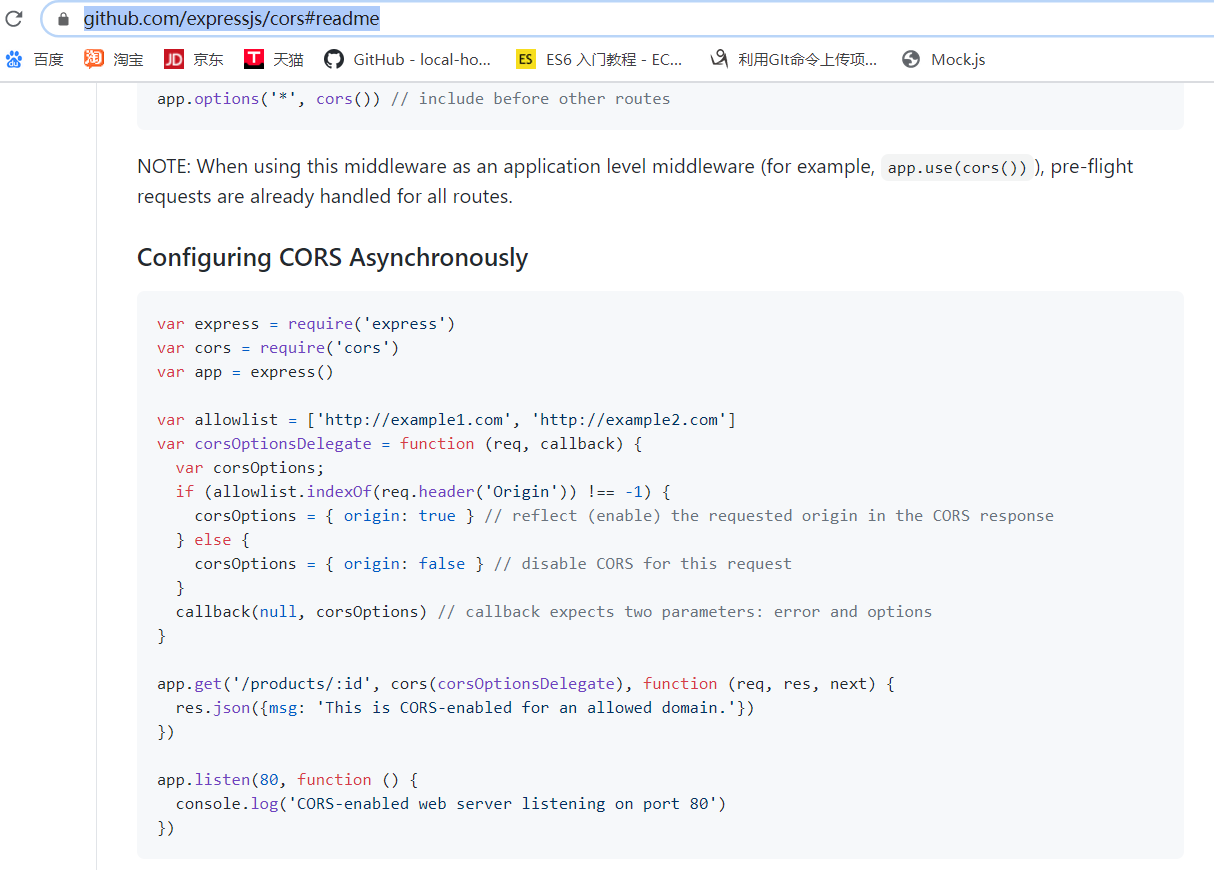Click the if allowlist.indexOf code line

click(x=423, y=492)
